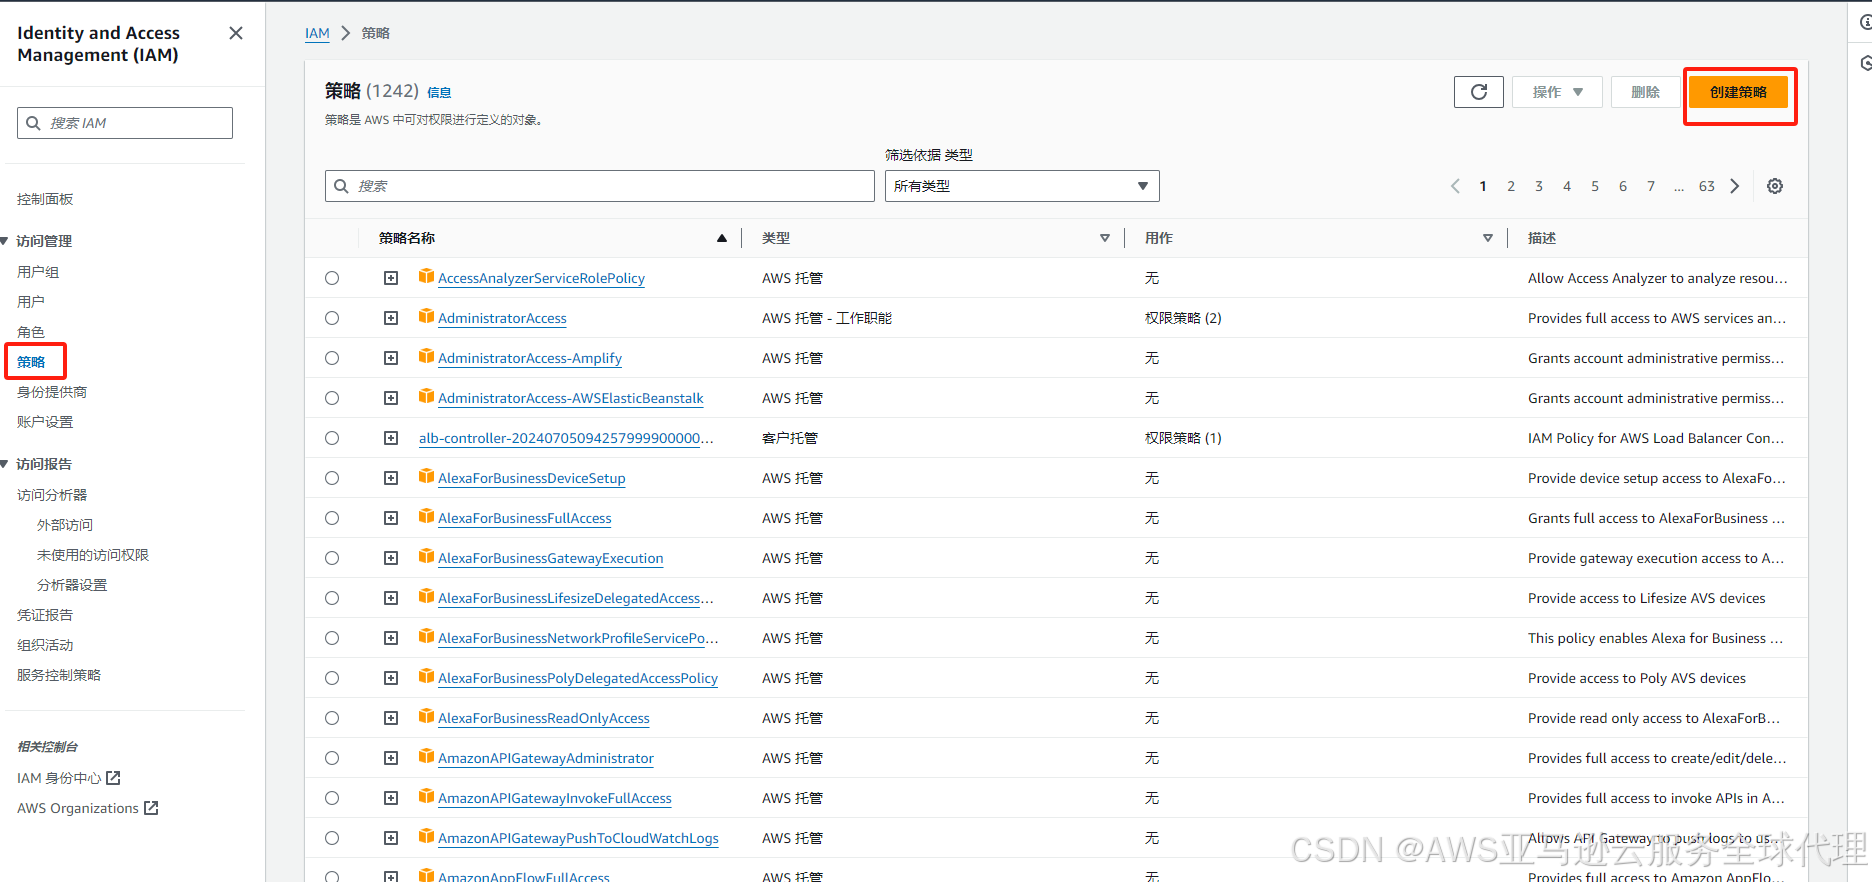Click the icon beside AlexaForBusinessDeviceSetup
Screen dimensions: 1872x882
tap(426, 477)
